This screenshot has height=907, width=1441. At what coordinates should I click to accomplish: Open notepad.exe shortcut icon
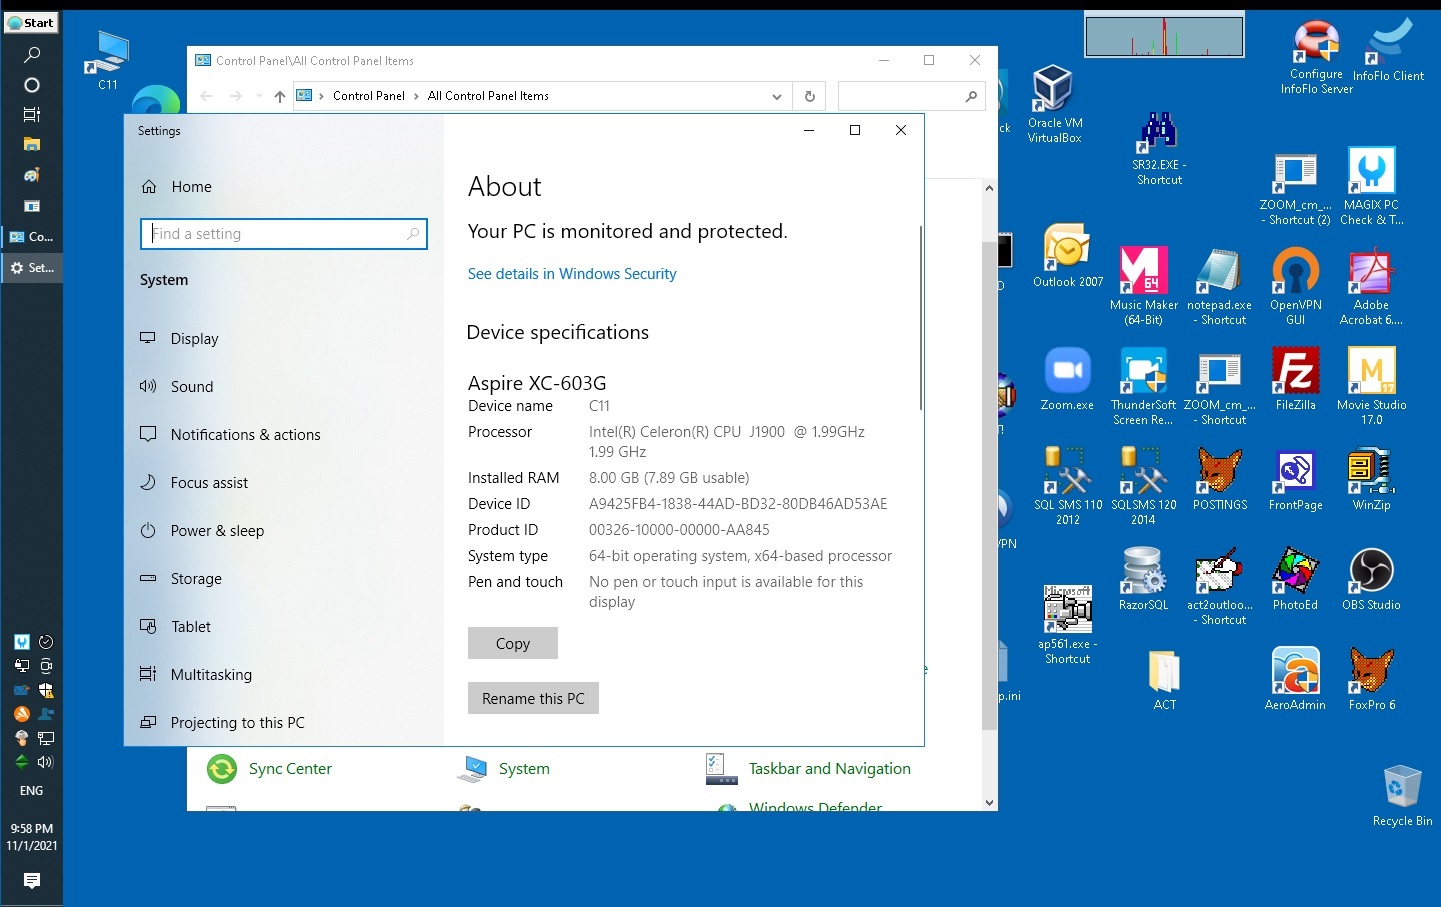(x=1219, y=286)
